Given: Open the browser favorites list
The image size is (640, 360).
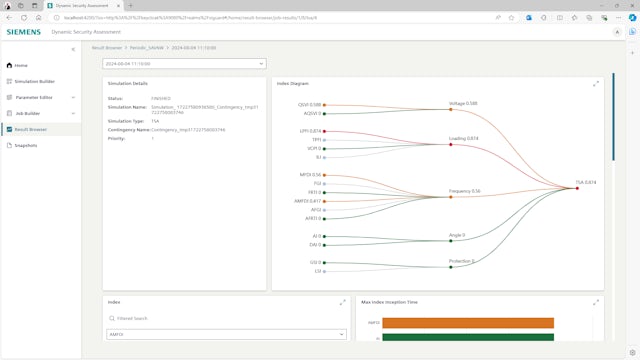Looking at the screenshot, I should point(575,18).
